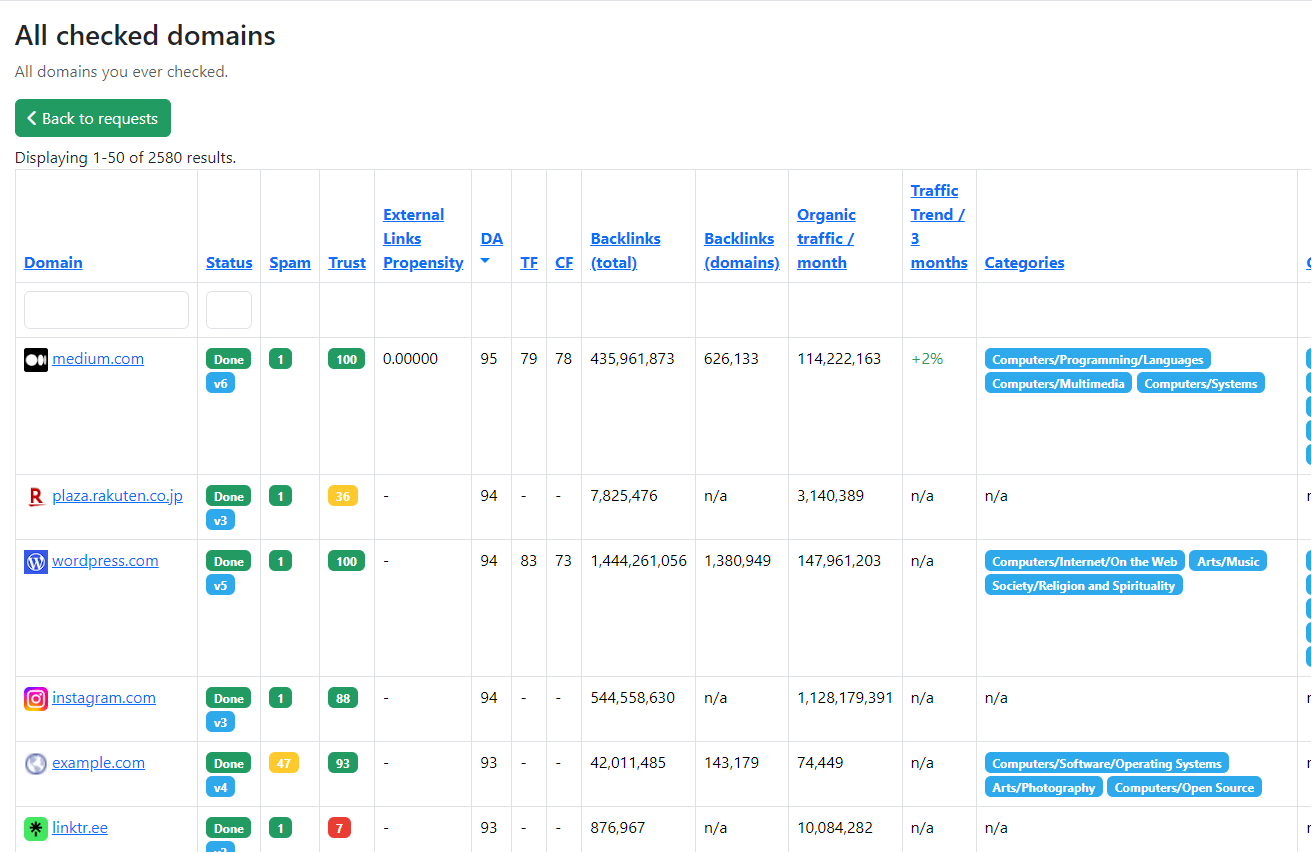Sort table by Trust column
Viewport: 1312px width, 853px height.
(x=347, y=263)
